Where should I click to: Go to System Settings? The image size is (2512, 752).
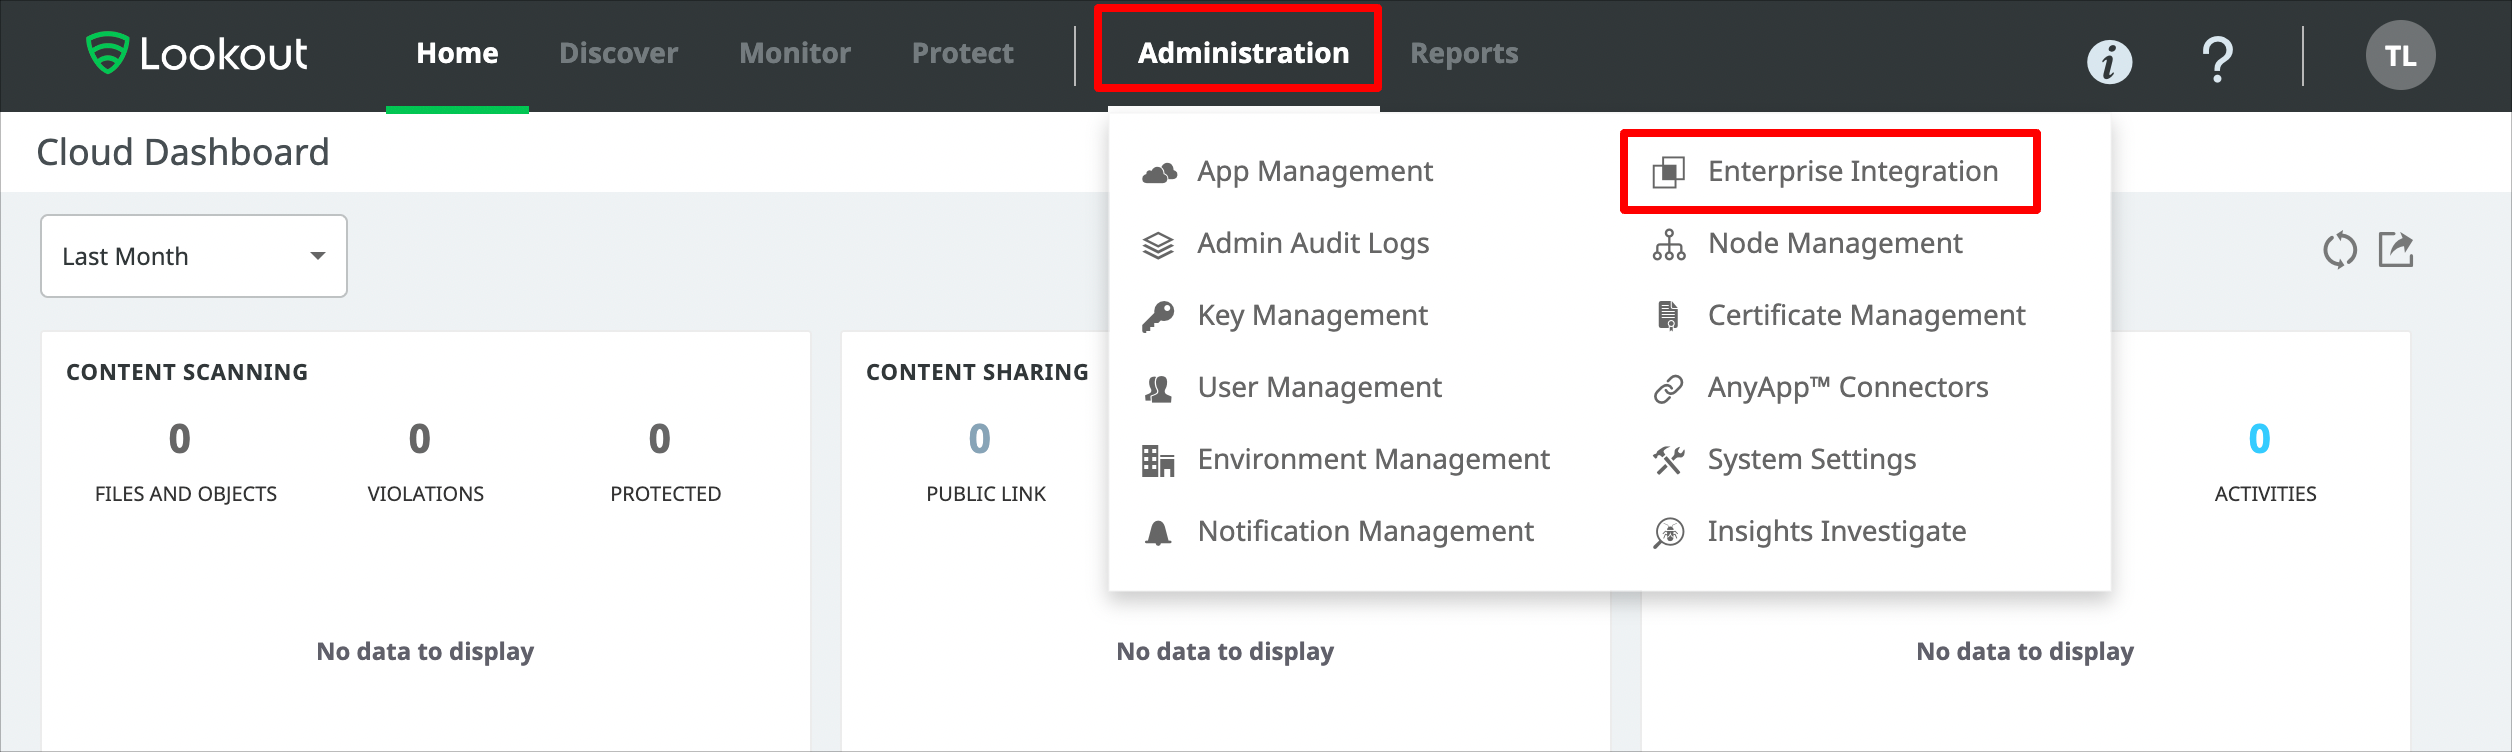(x=1811, y=460)
